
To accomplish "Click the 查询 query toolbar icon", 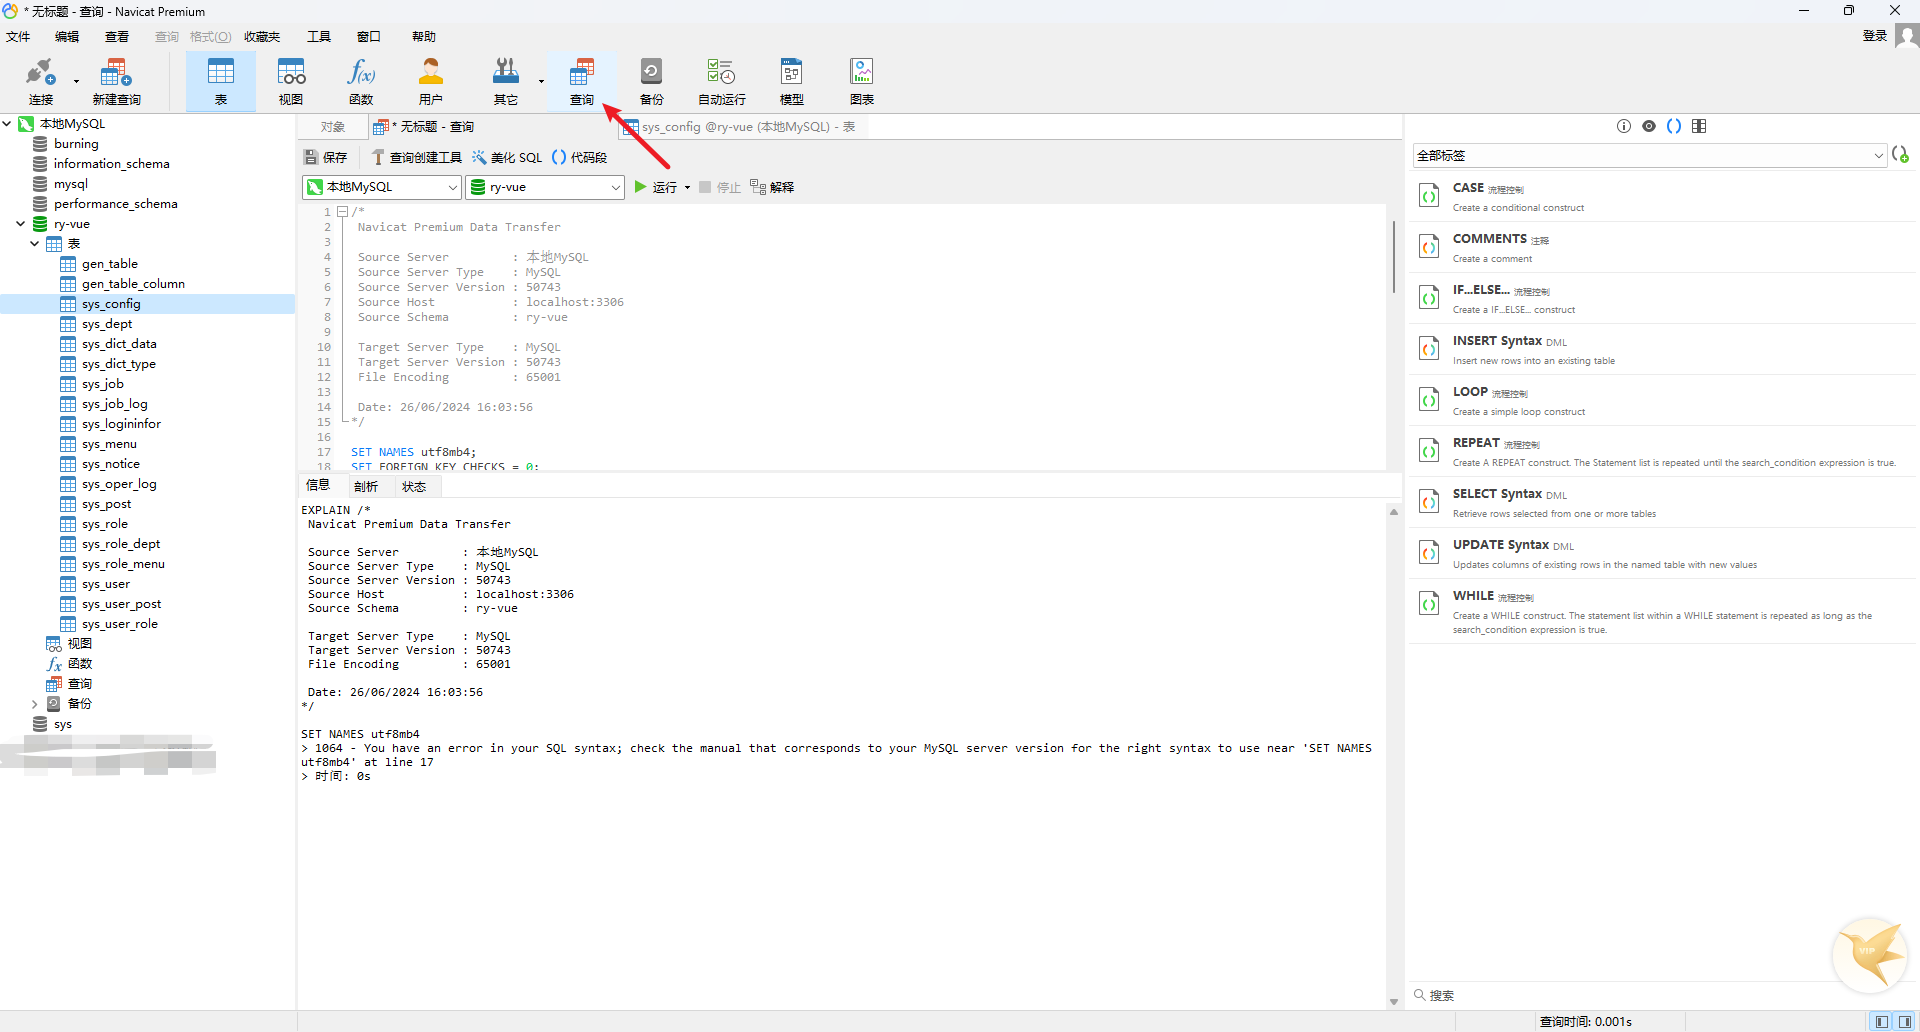I will [582, 82].
